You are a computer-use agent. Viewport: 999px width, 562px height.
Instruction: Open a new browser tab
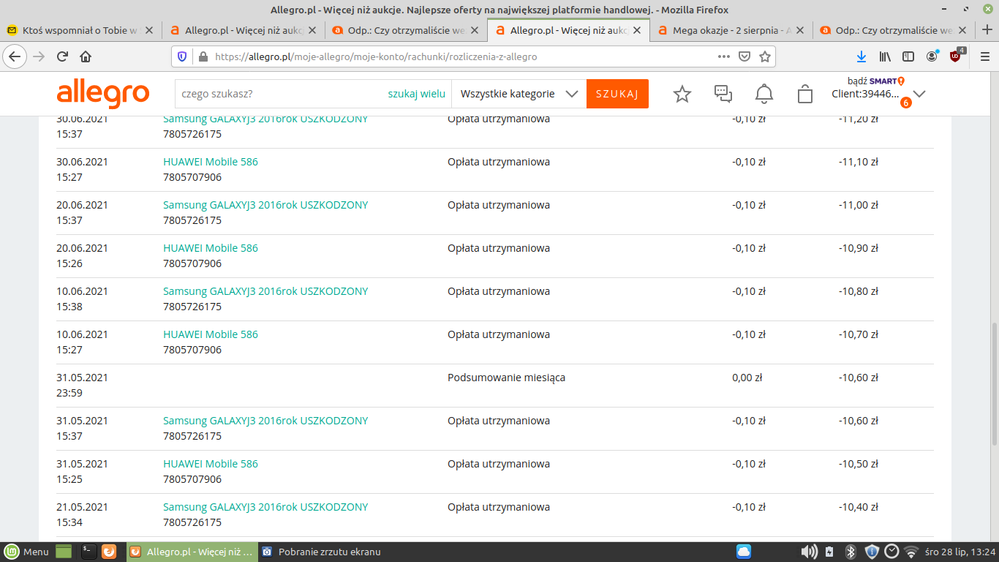click(987, 30)
